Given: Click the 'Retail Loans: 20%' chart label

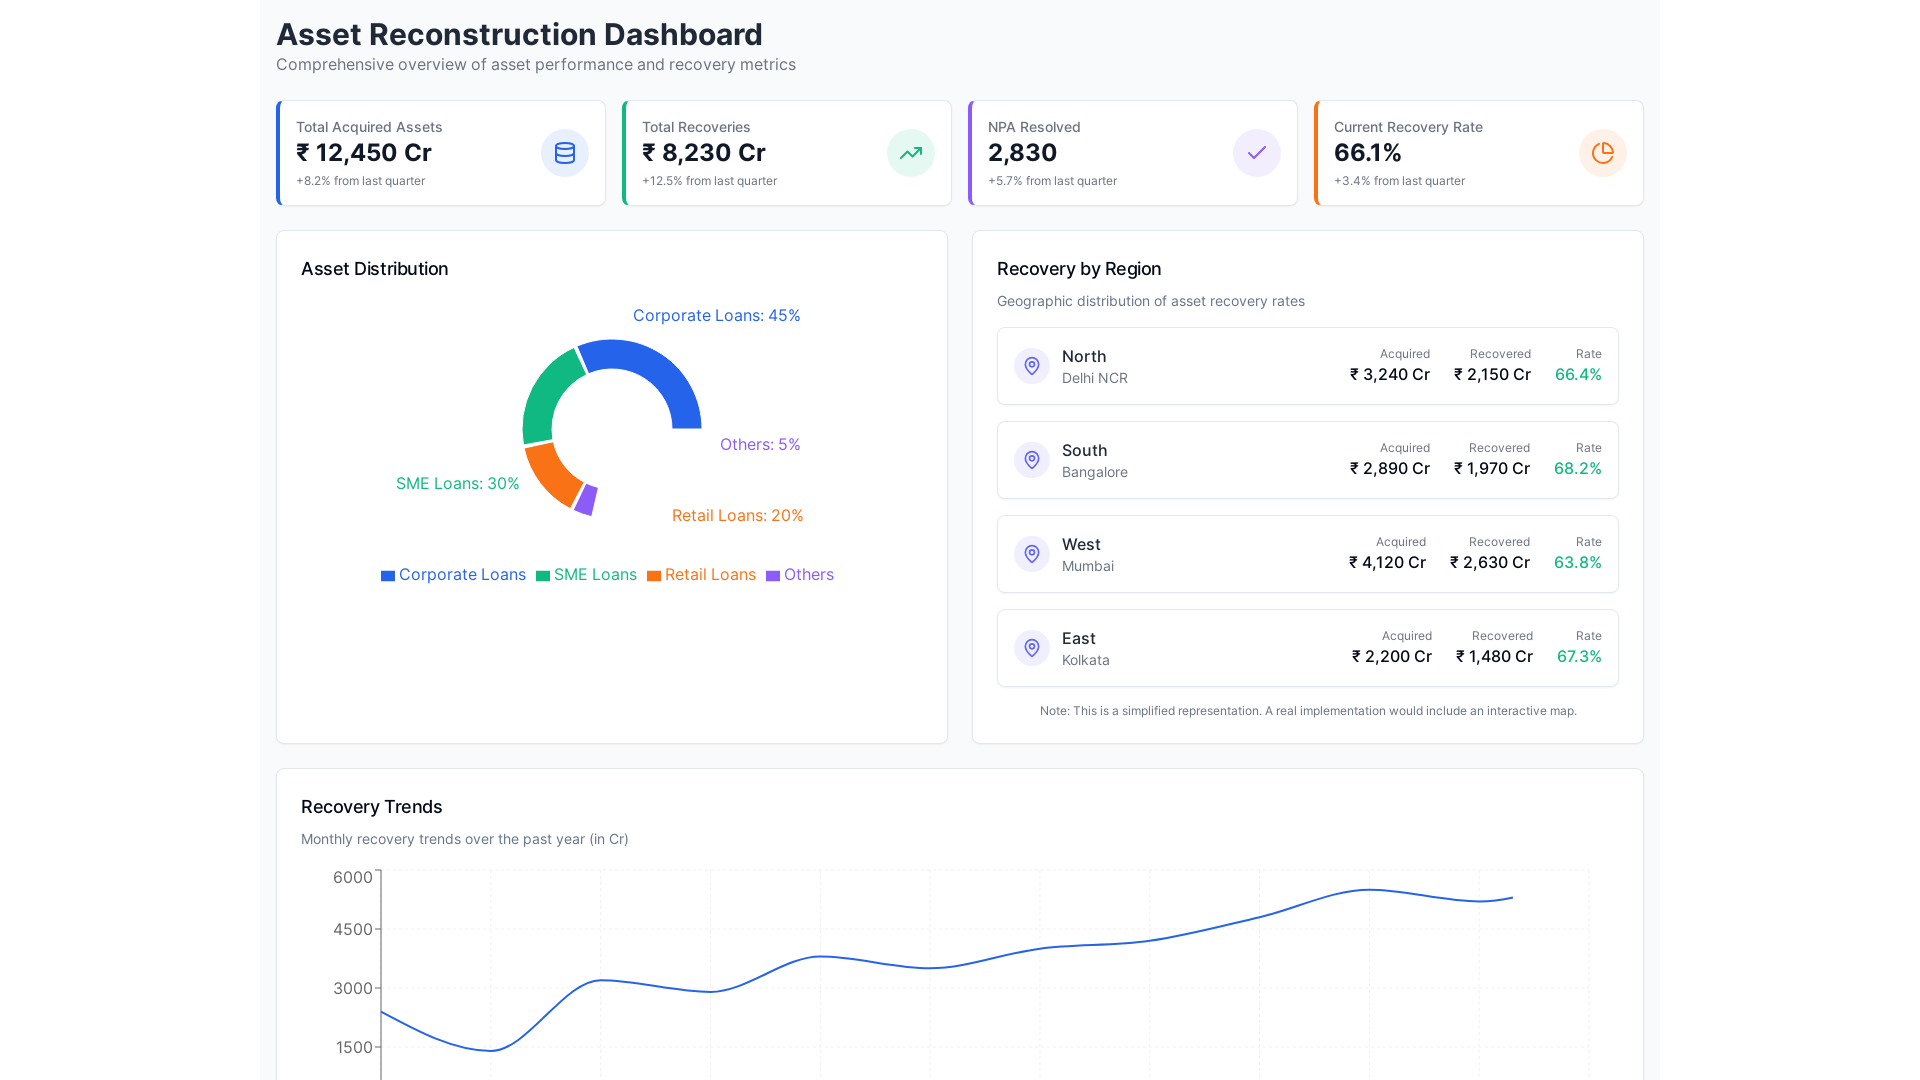Looking at the screenshot, I should coord(738,516).
